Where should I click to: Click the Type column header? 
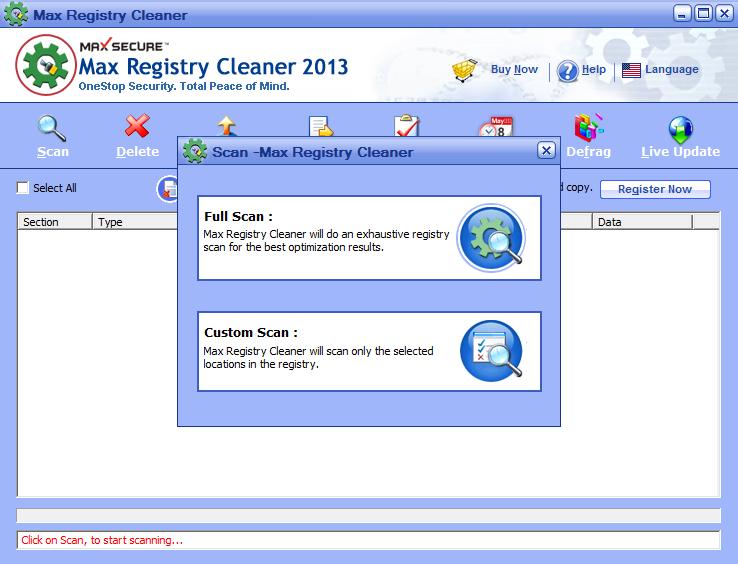click(x=135, y=222)
